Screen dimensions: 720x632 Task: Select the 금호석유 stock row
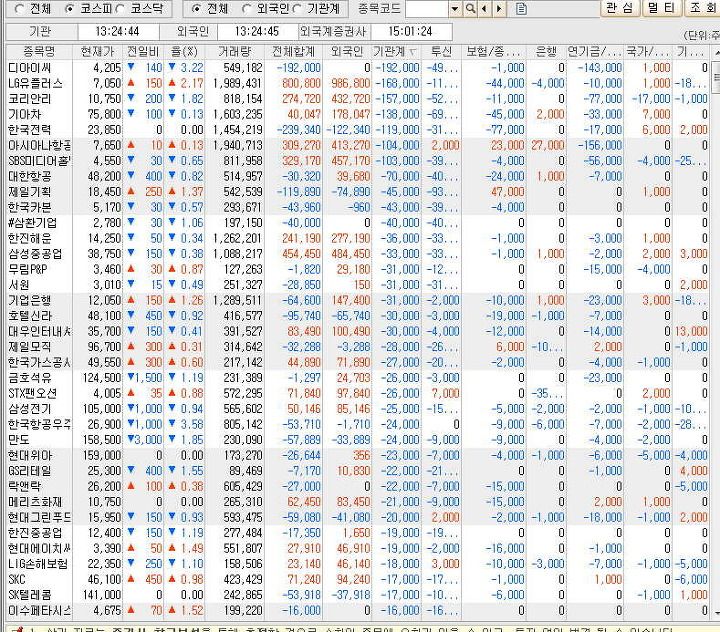coord(358,378)
